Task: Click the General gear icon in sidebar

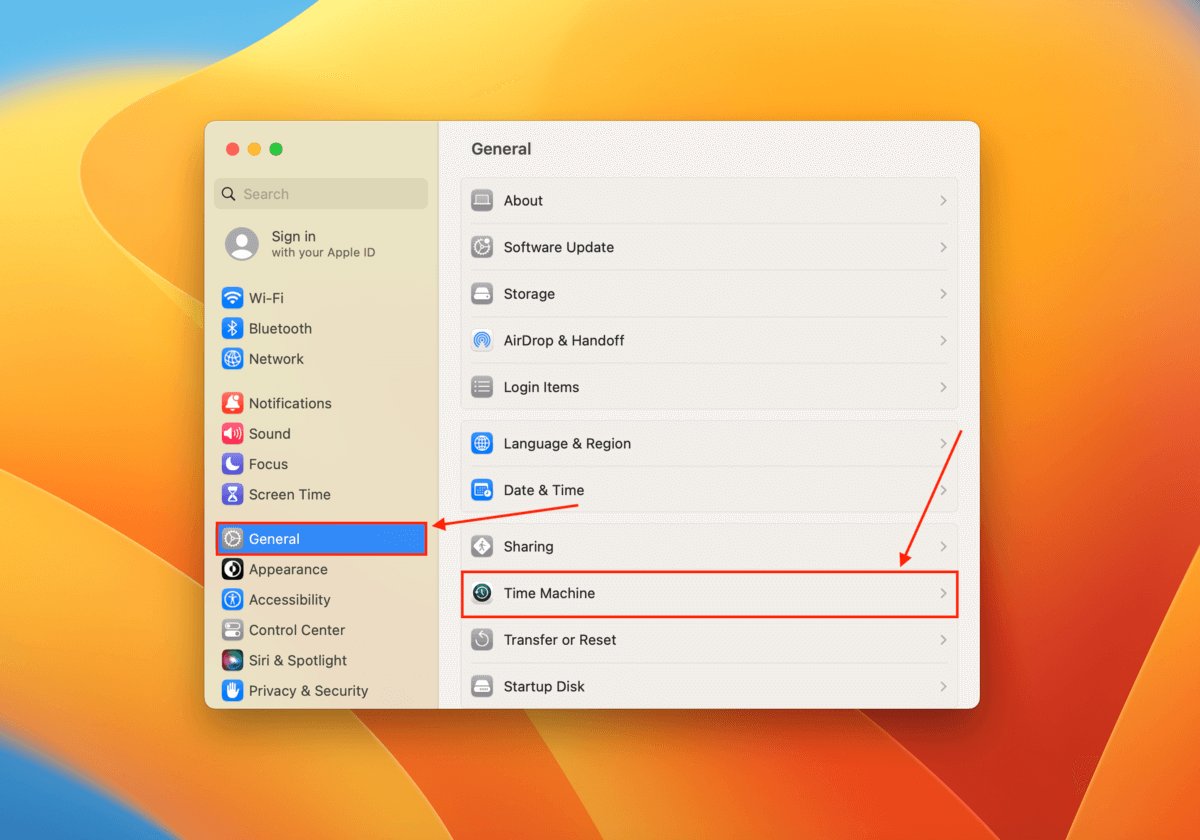Action: click(x=233, y=539)
